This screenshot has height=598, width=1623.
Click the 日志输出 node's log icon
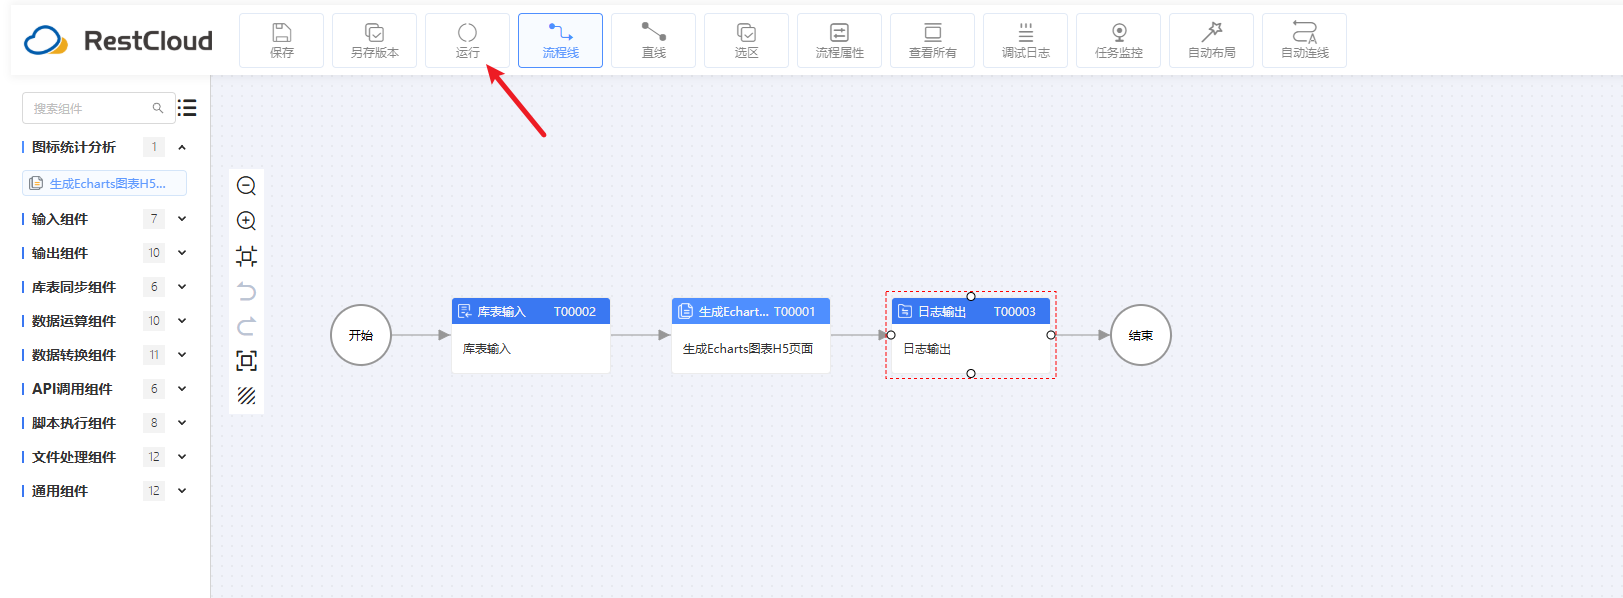[905, 311]
